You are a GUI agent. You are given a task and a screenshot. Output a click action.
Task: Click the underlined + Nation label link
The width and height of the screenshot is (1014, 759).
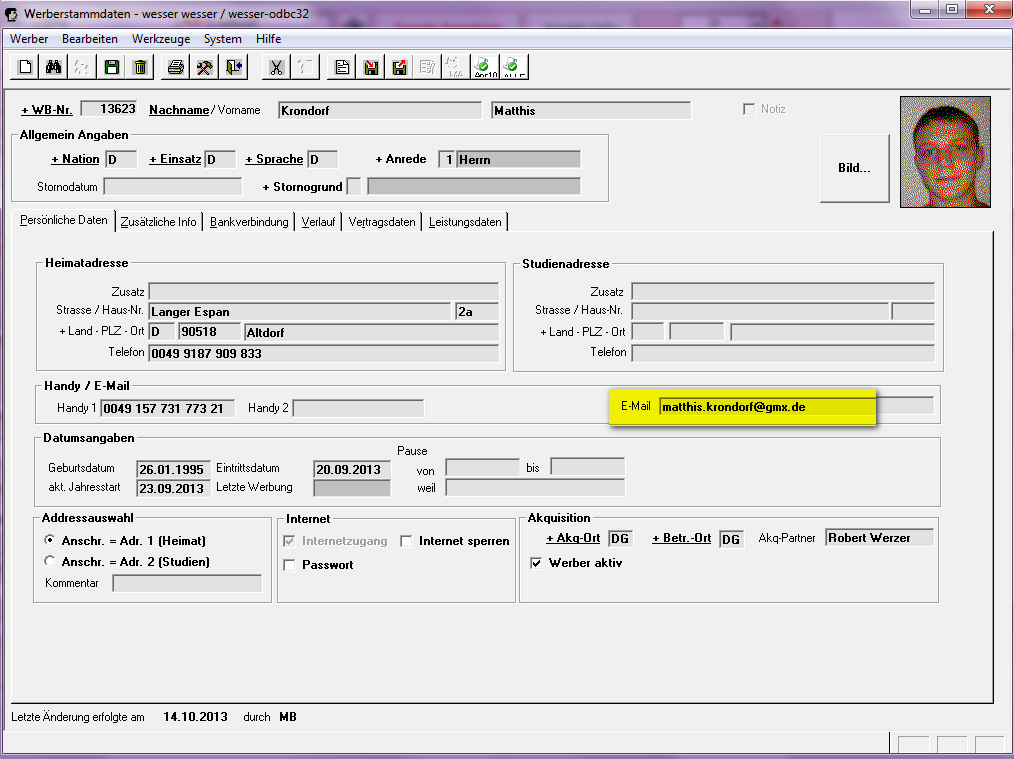pyautogui.click(x=75, y=159)
